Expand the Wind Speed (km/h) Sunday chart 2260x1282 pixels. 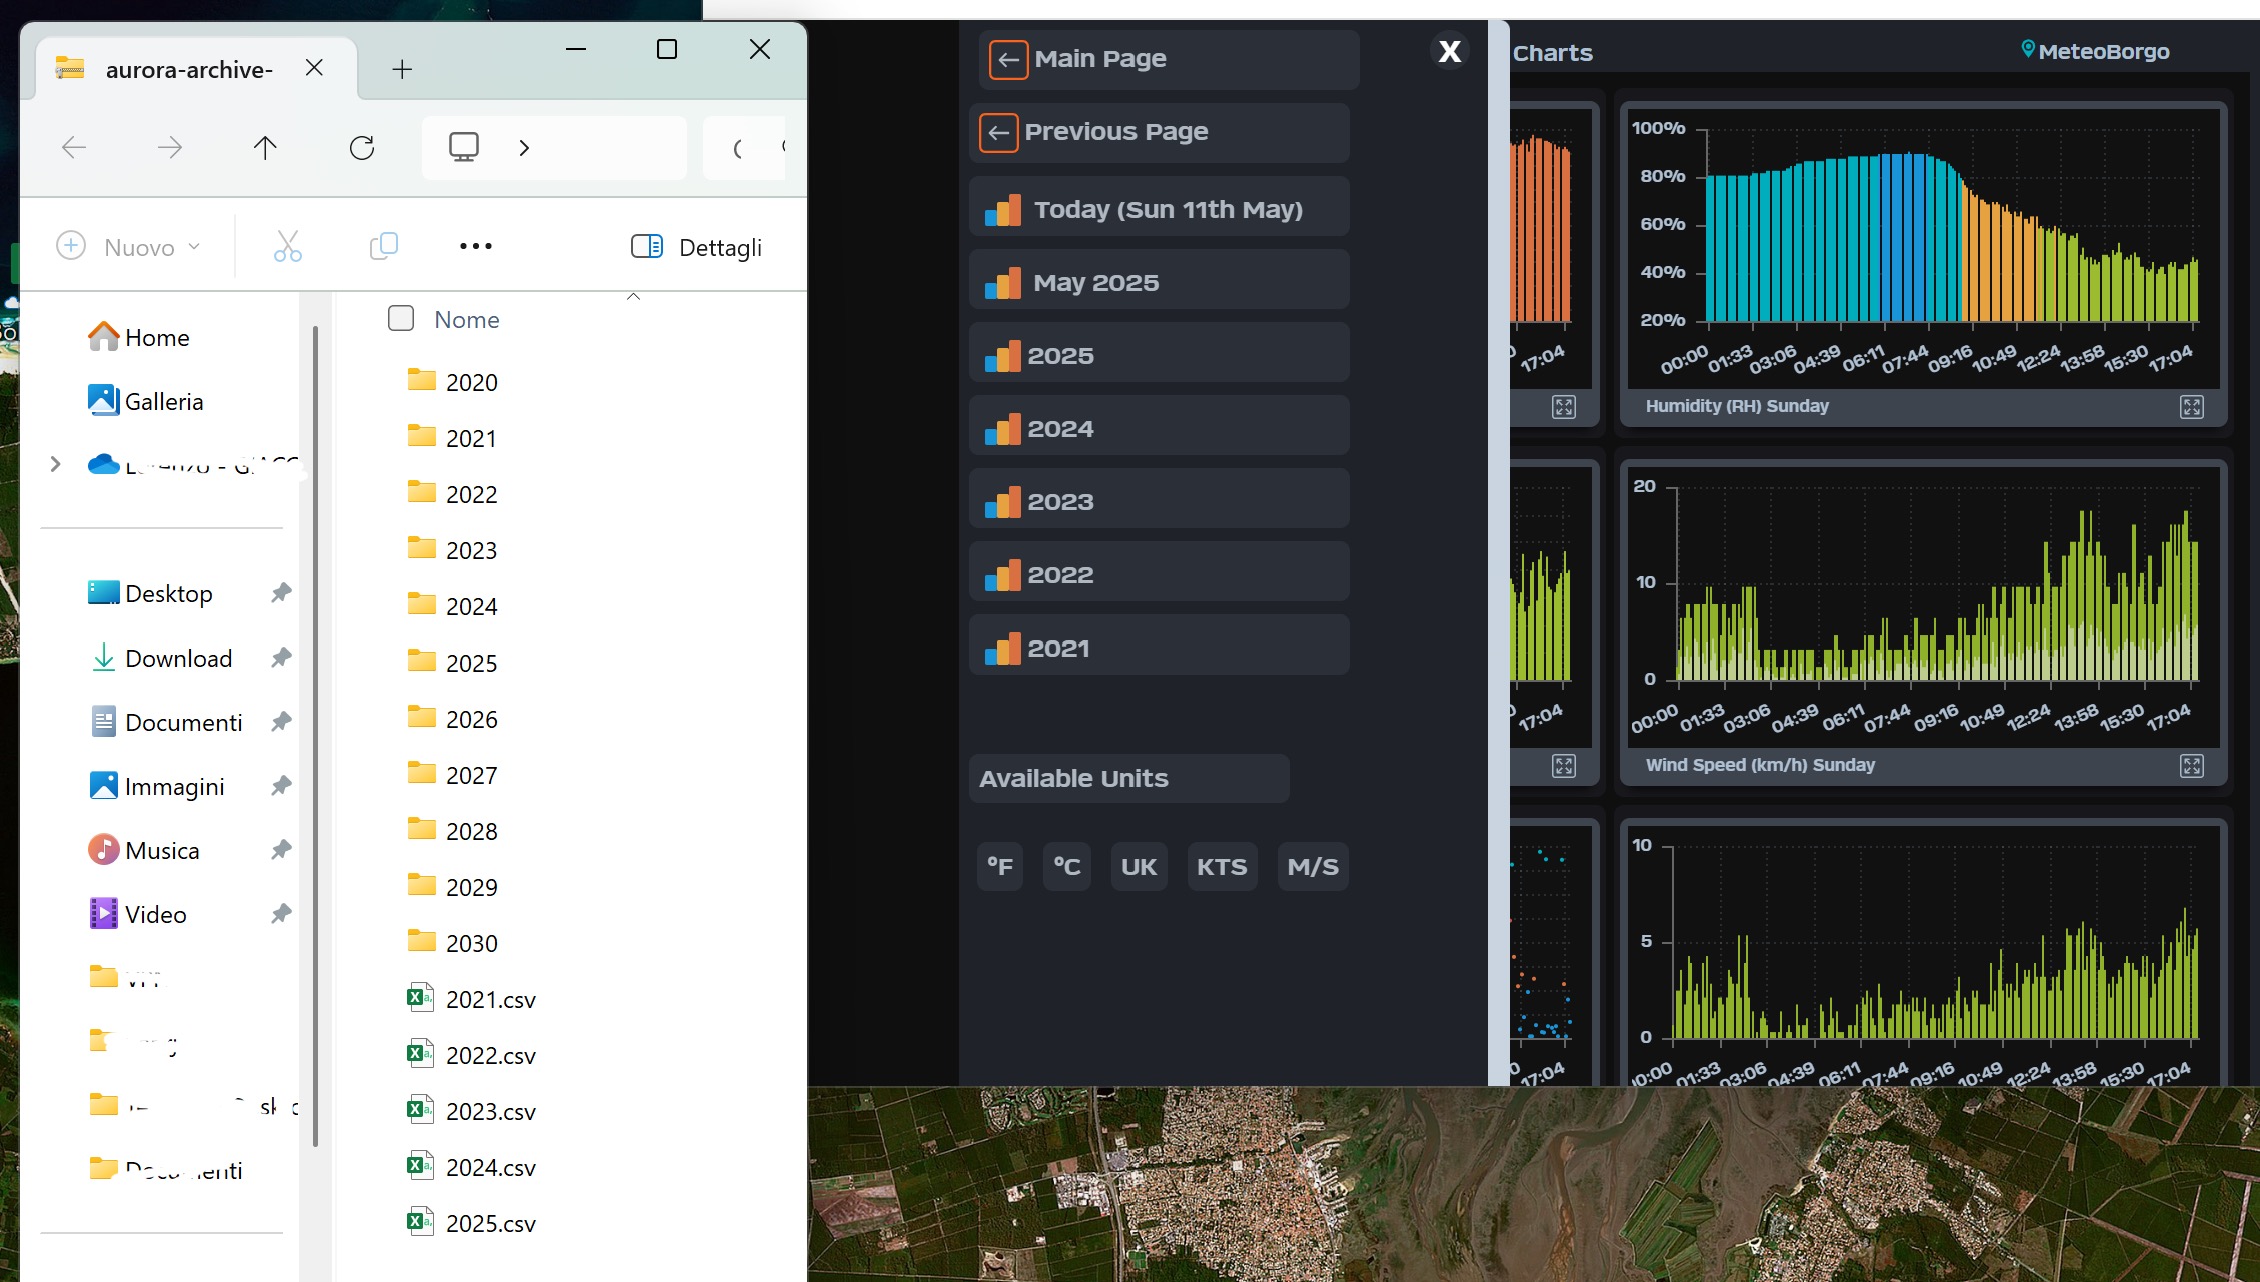coord(2192,766)
